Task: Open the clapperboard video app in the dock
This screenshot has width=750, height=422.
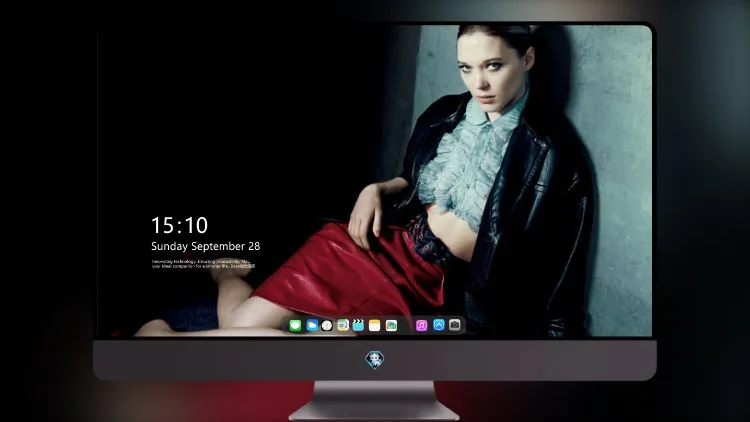Action: 358,325
